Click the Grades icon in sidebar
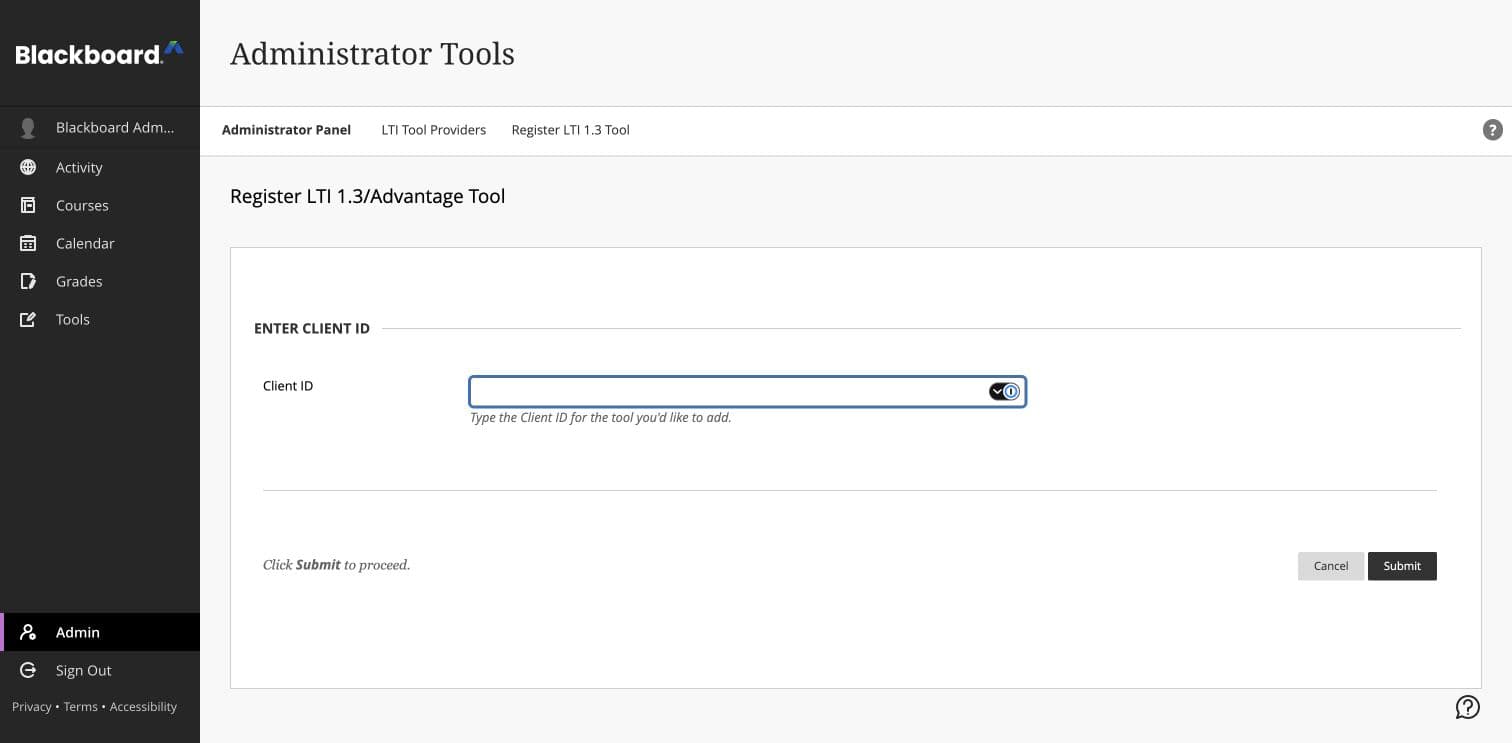1512x743 pixels. tap(28, 281)
